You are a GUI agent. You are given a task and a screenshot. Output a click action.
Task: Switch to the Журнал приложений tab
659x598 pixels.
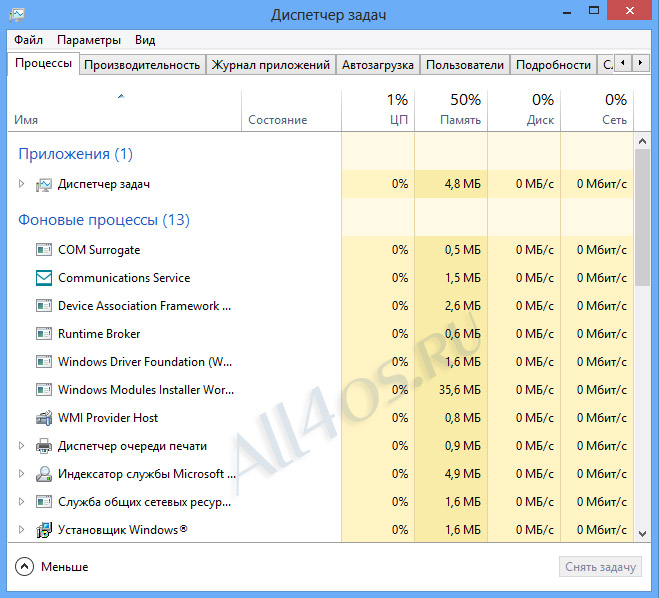pos(270,65)
